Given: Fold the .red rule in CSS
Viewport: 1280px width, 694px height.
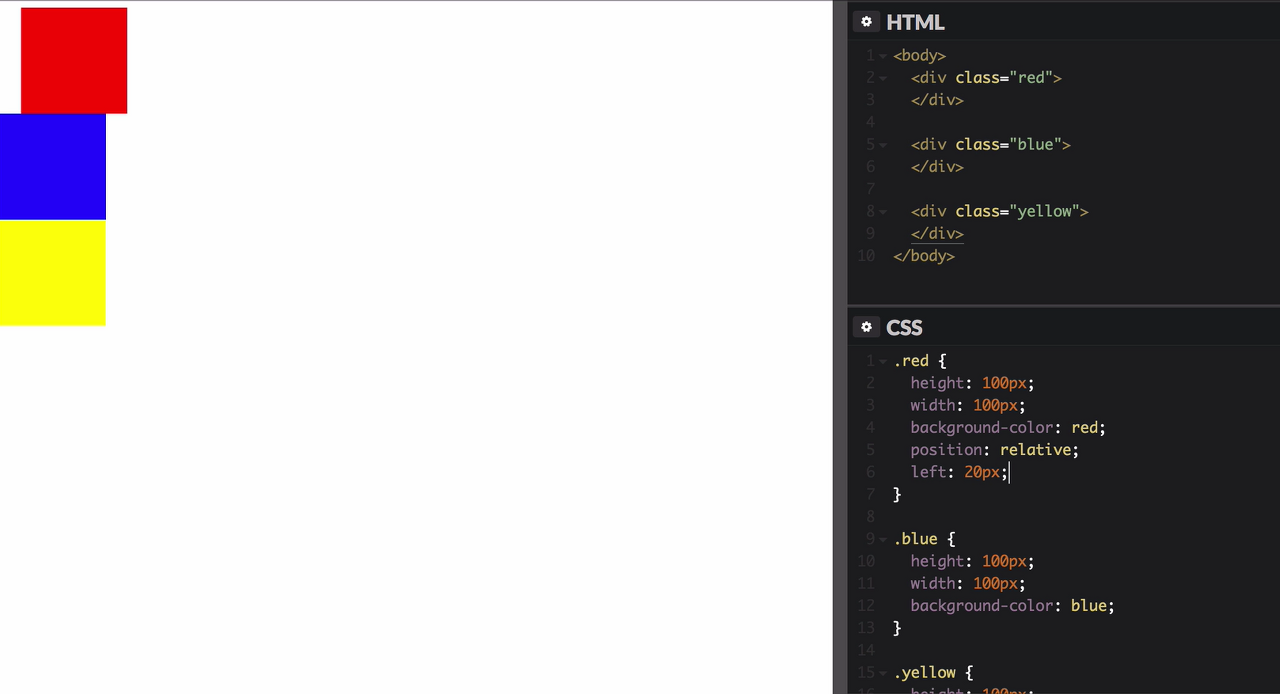Looking at the screenshot, I should point(883,361).
